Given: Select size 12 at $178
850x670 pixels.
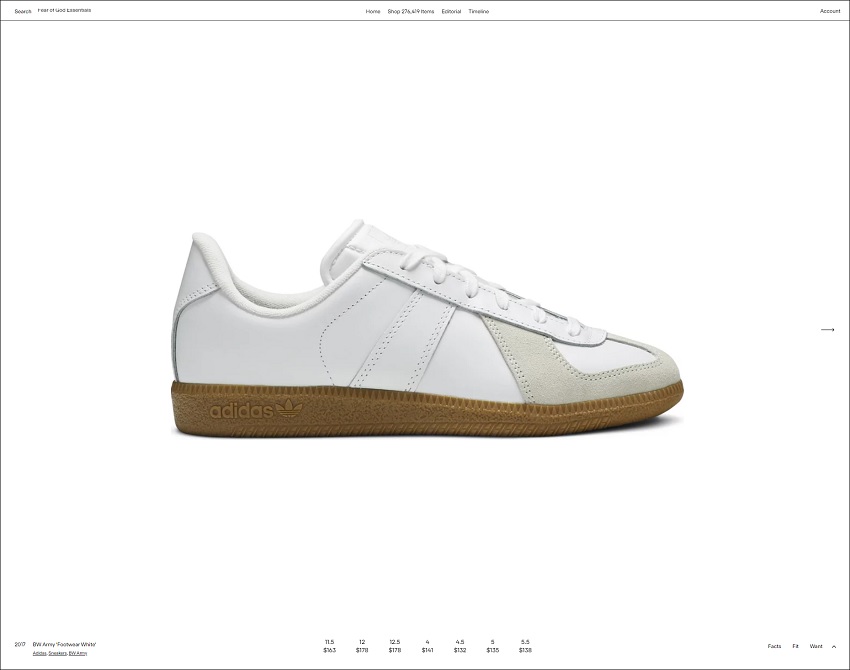Looking at the screenshot, I should pos(362,646).
